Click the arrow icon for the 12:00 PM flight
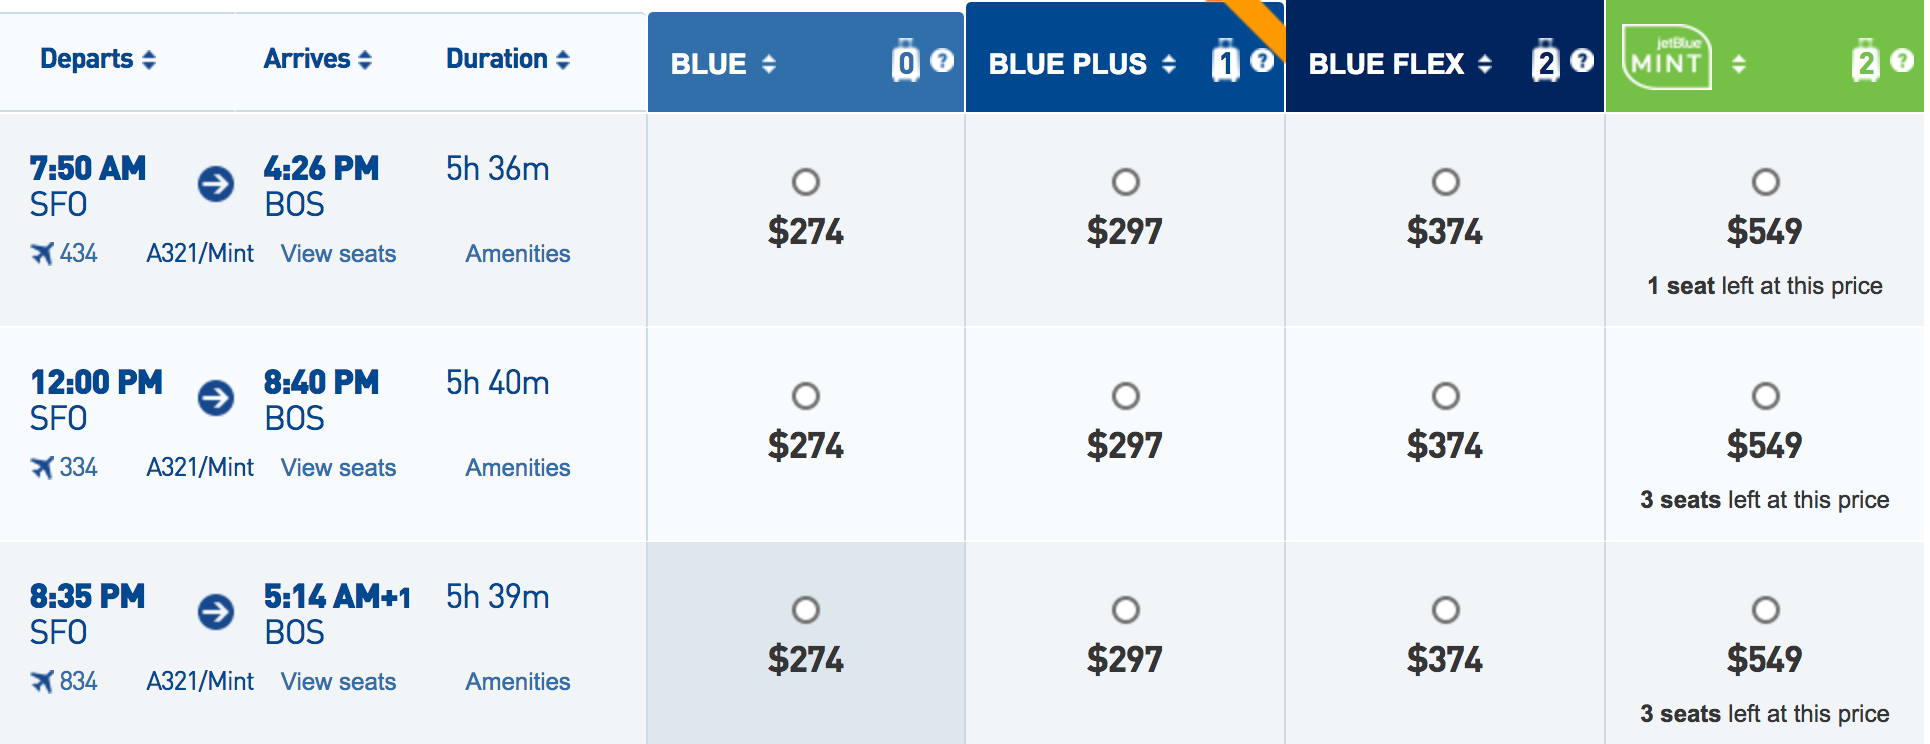 coord(215,398)
